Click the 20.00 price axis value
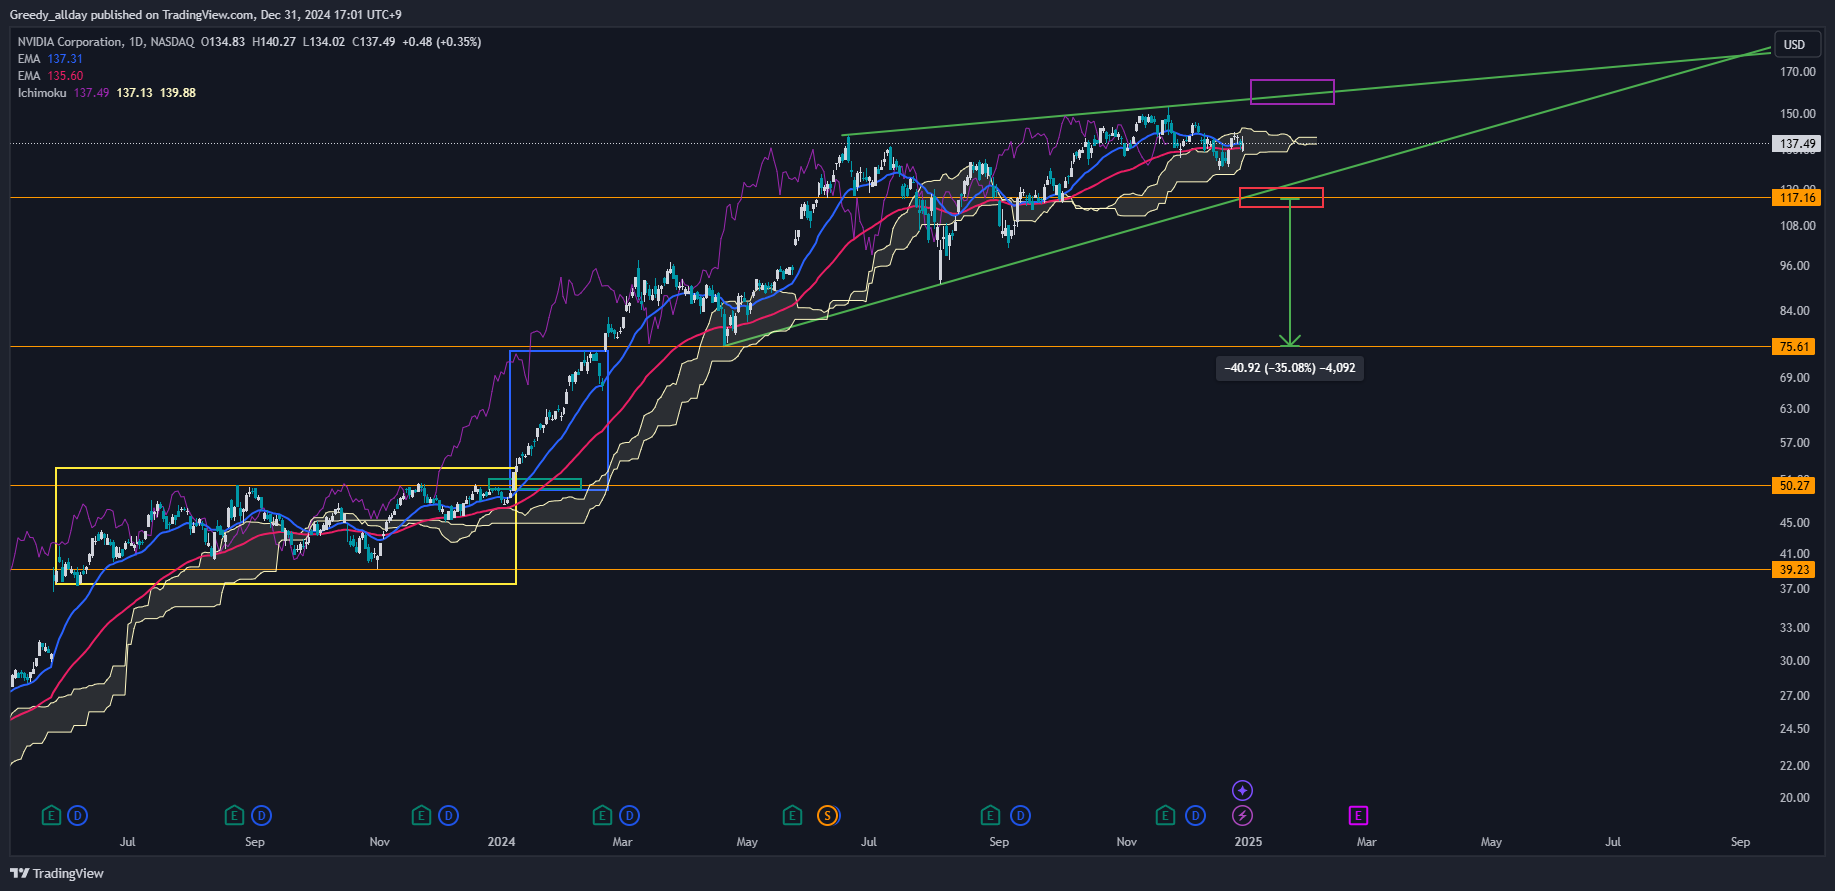The width and height of the screenshot is (1835, 891). coord(1794,798)
